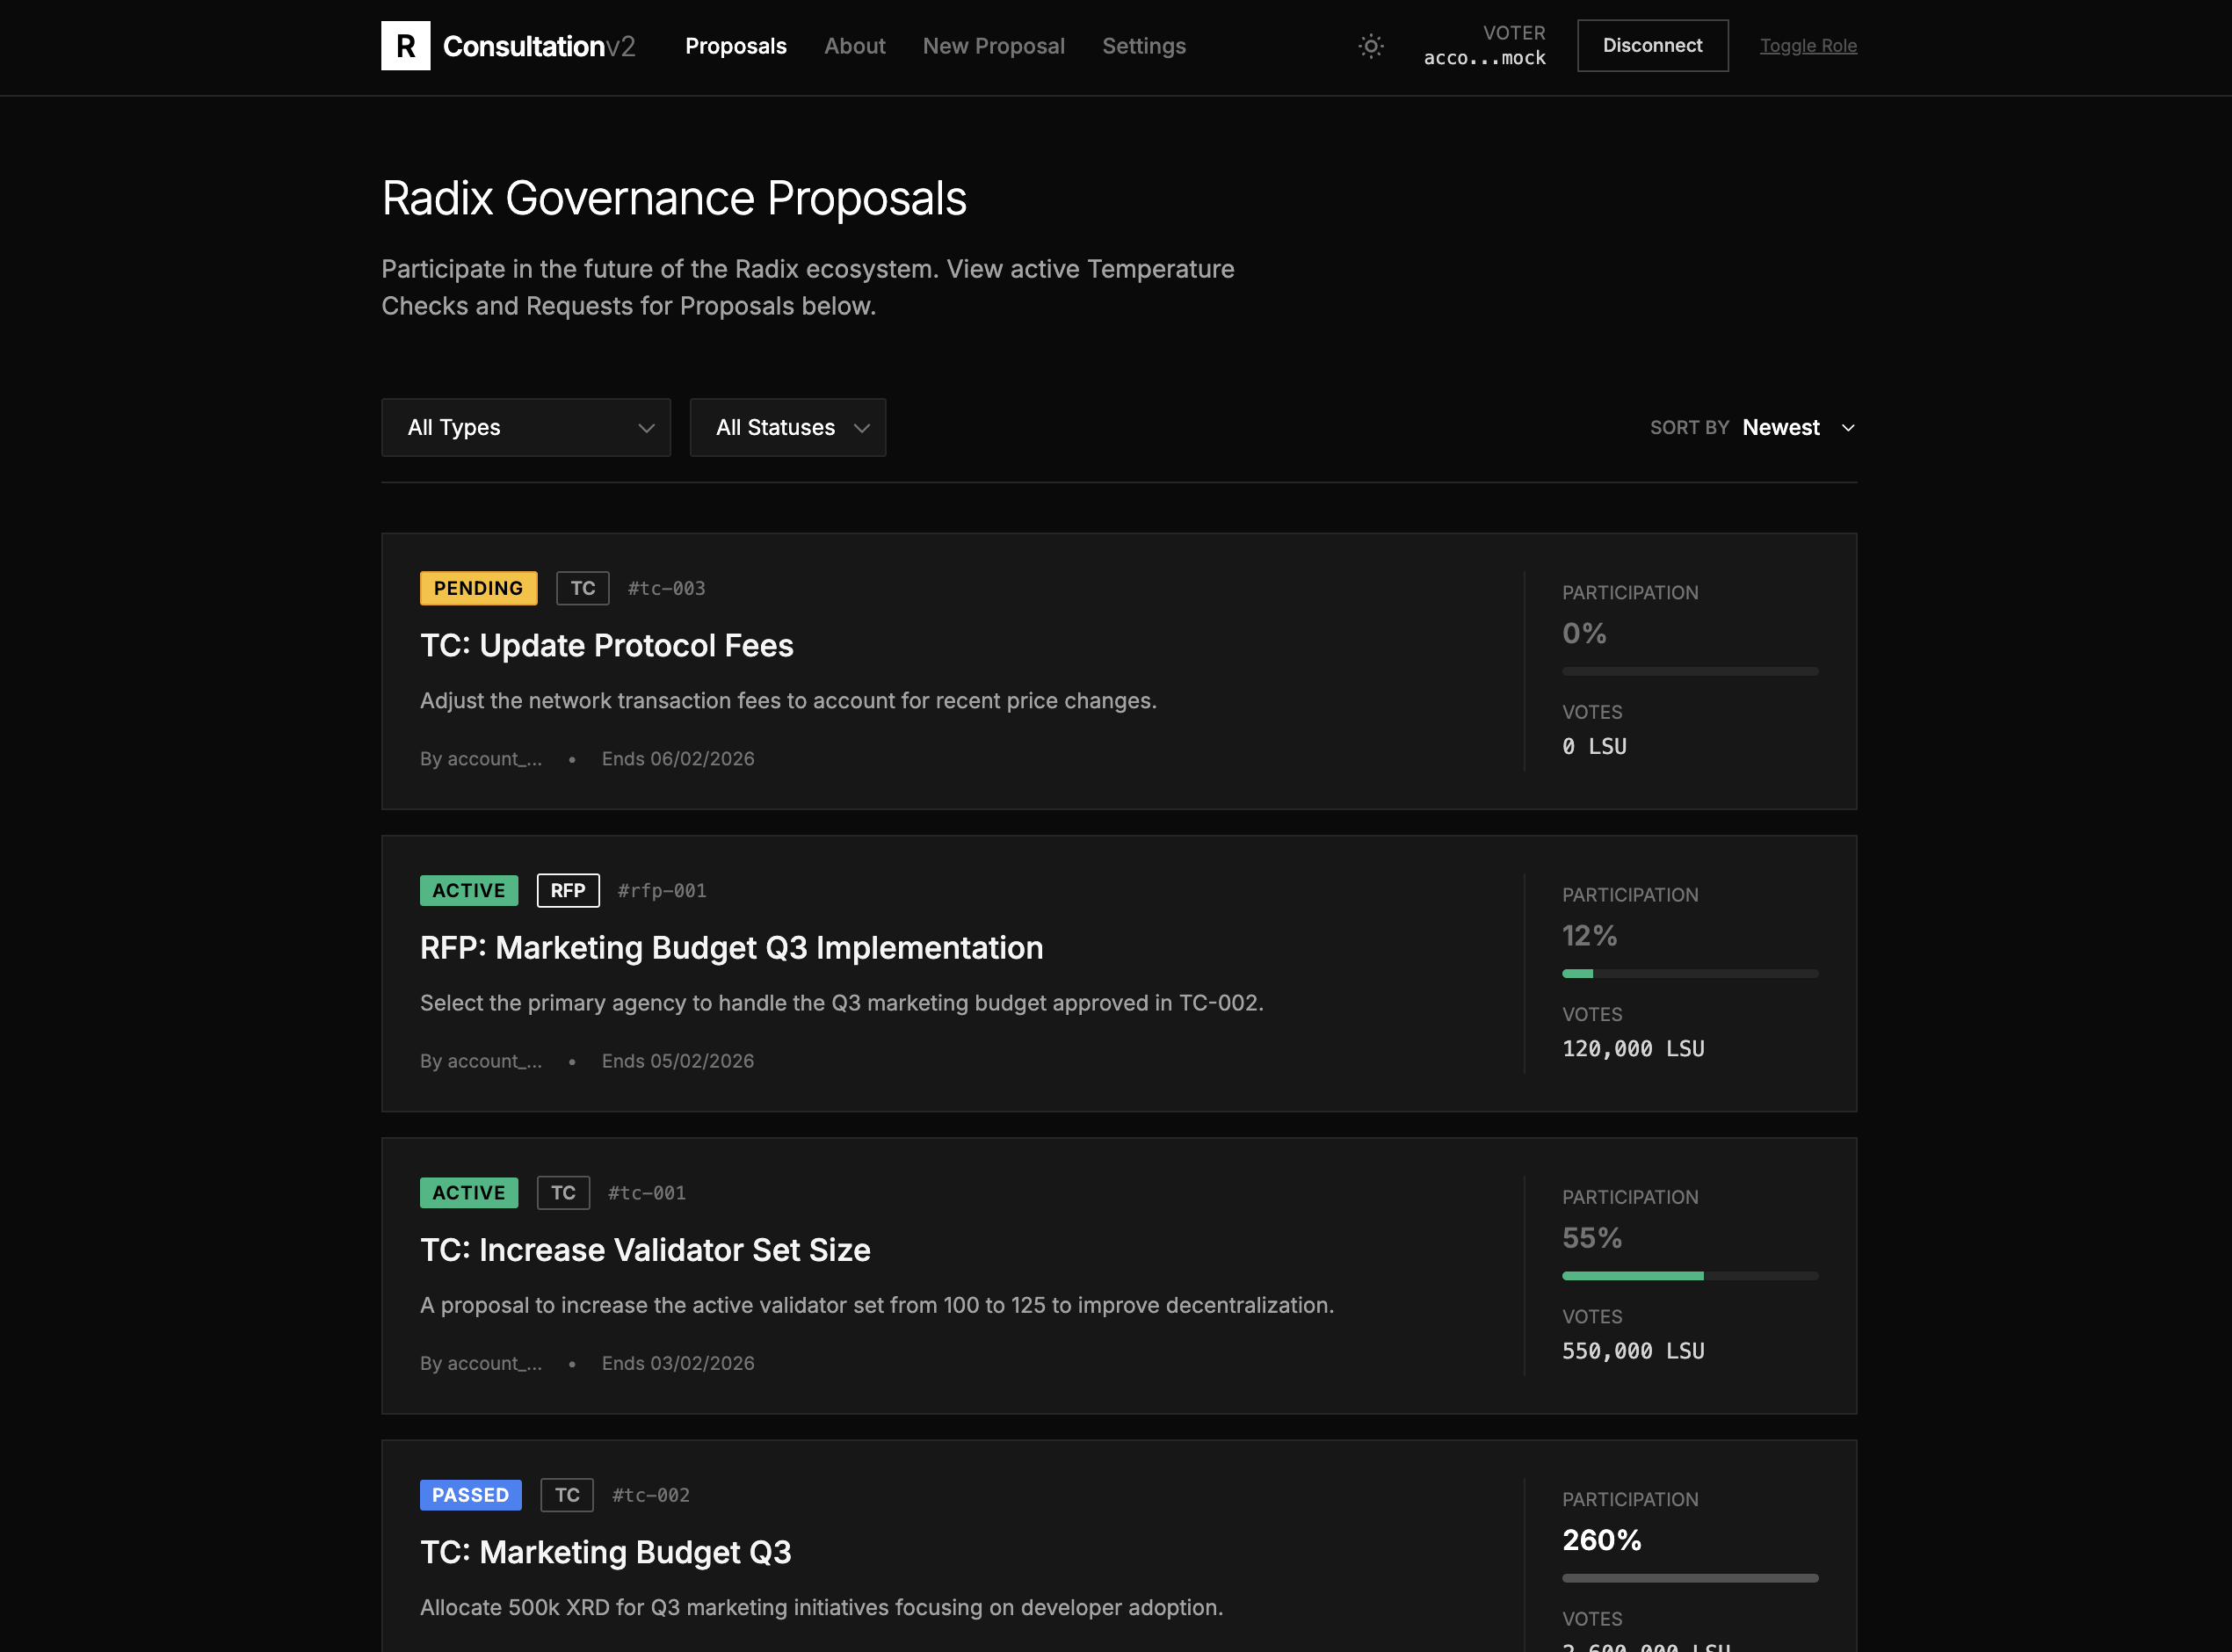Click the Radix R logo icon
The width and height of the screenshot is (2232, 1652).
pos(405,46)
